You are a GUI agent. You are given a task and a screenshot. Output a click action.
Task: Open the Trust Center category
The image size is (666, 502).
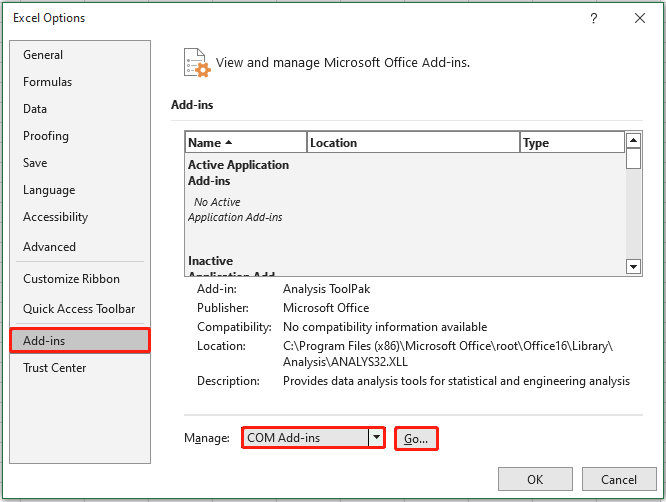(x=55, y=368)
